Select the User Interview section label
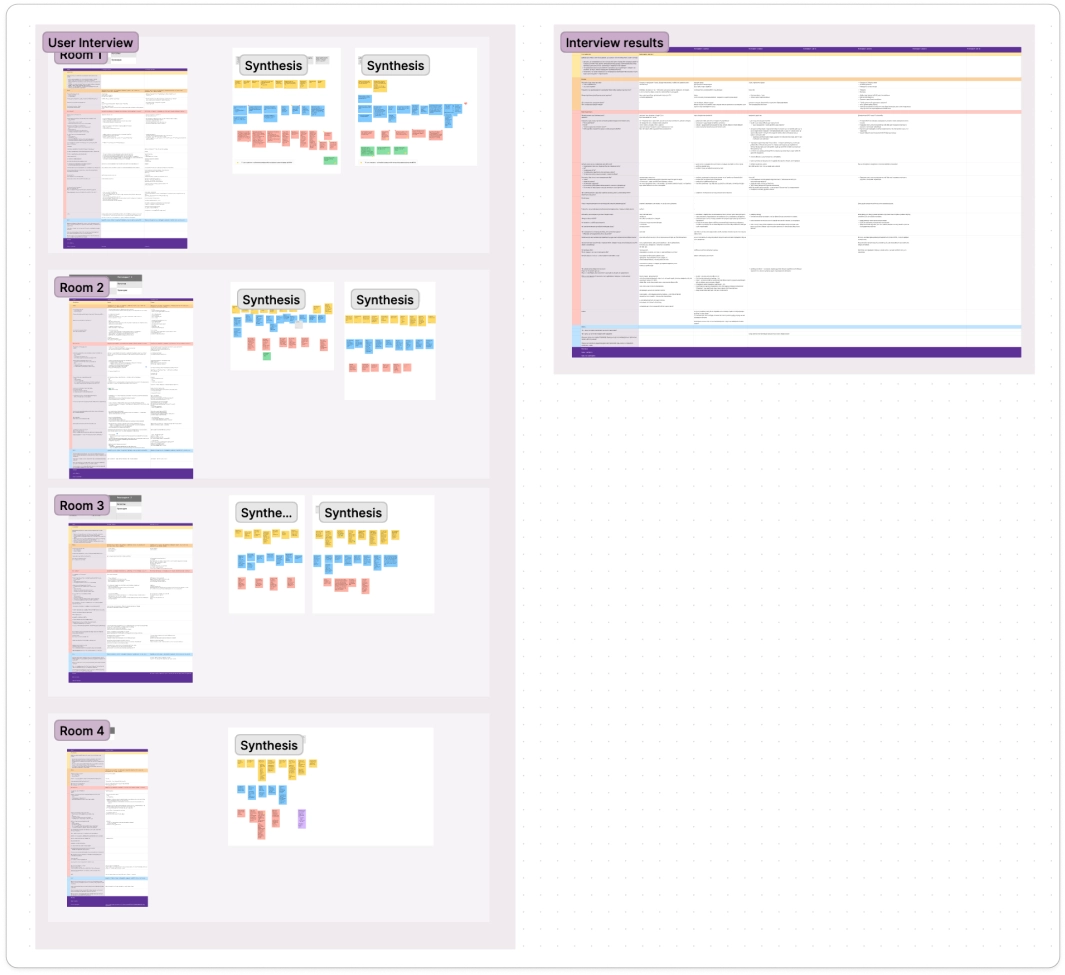 91,42
